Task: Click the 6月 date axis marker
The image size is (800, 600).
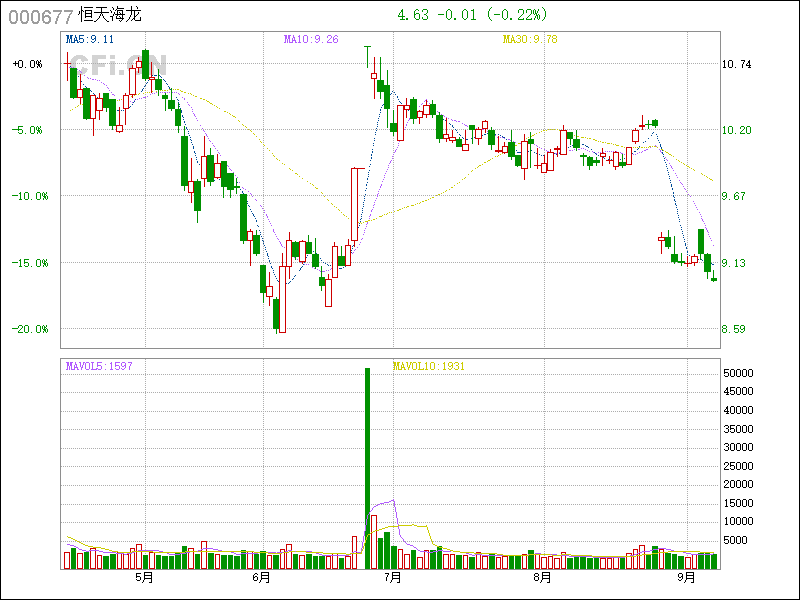Action: [x=262, y=577]
